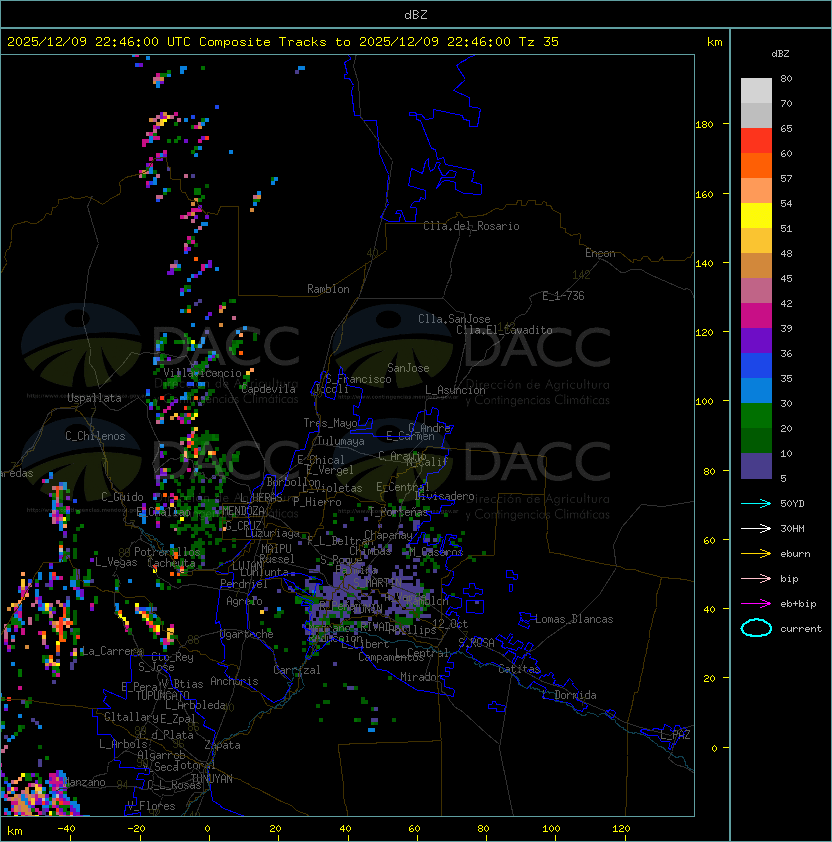Select the purple 36–39 dBZ swatch
Viewport: 832px width, 842px height.
pos(756,340)
